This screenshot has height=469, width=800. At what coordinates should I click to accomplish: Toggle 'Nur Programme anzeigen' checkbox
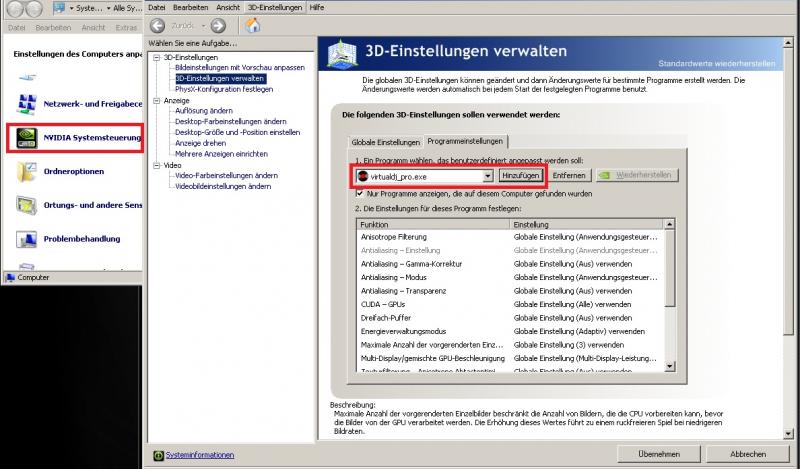coord(360,193)
